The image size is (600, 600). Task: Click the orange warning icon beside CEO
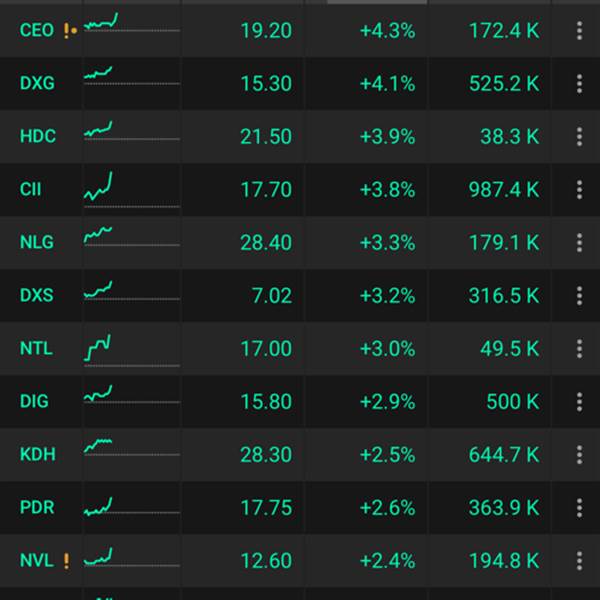pos(68,31)
